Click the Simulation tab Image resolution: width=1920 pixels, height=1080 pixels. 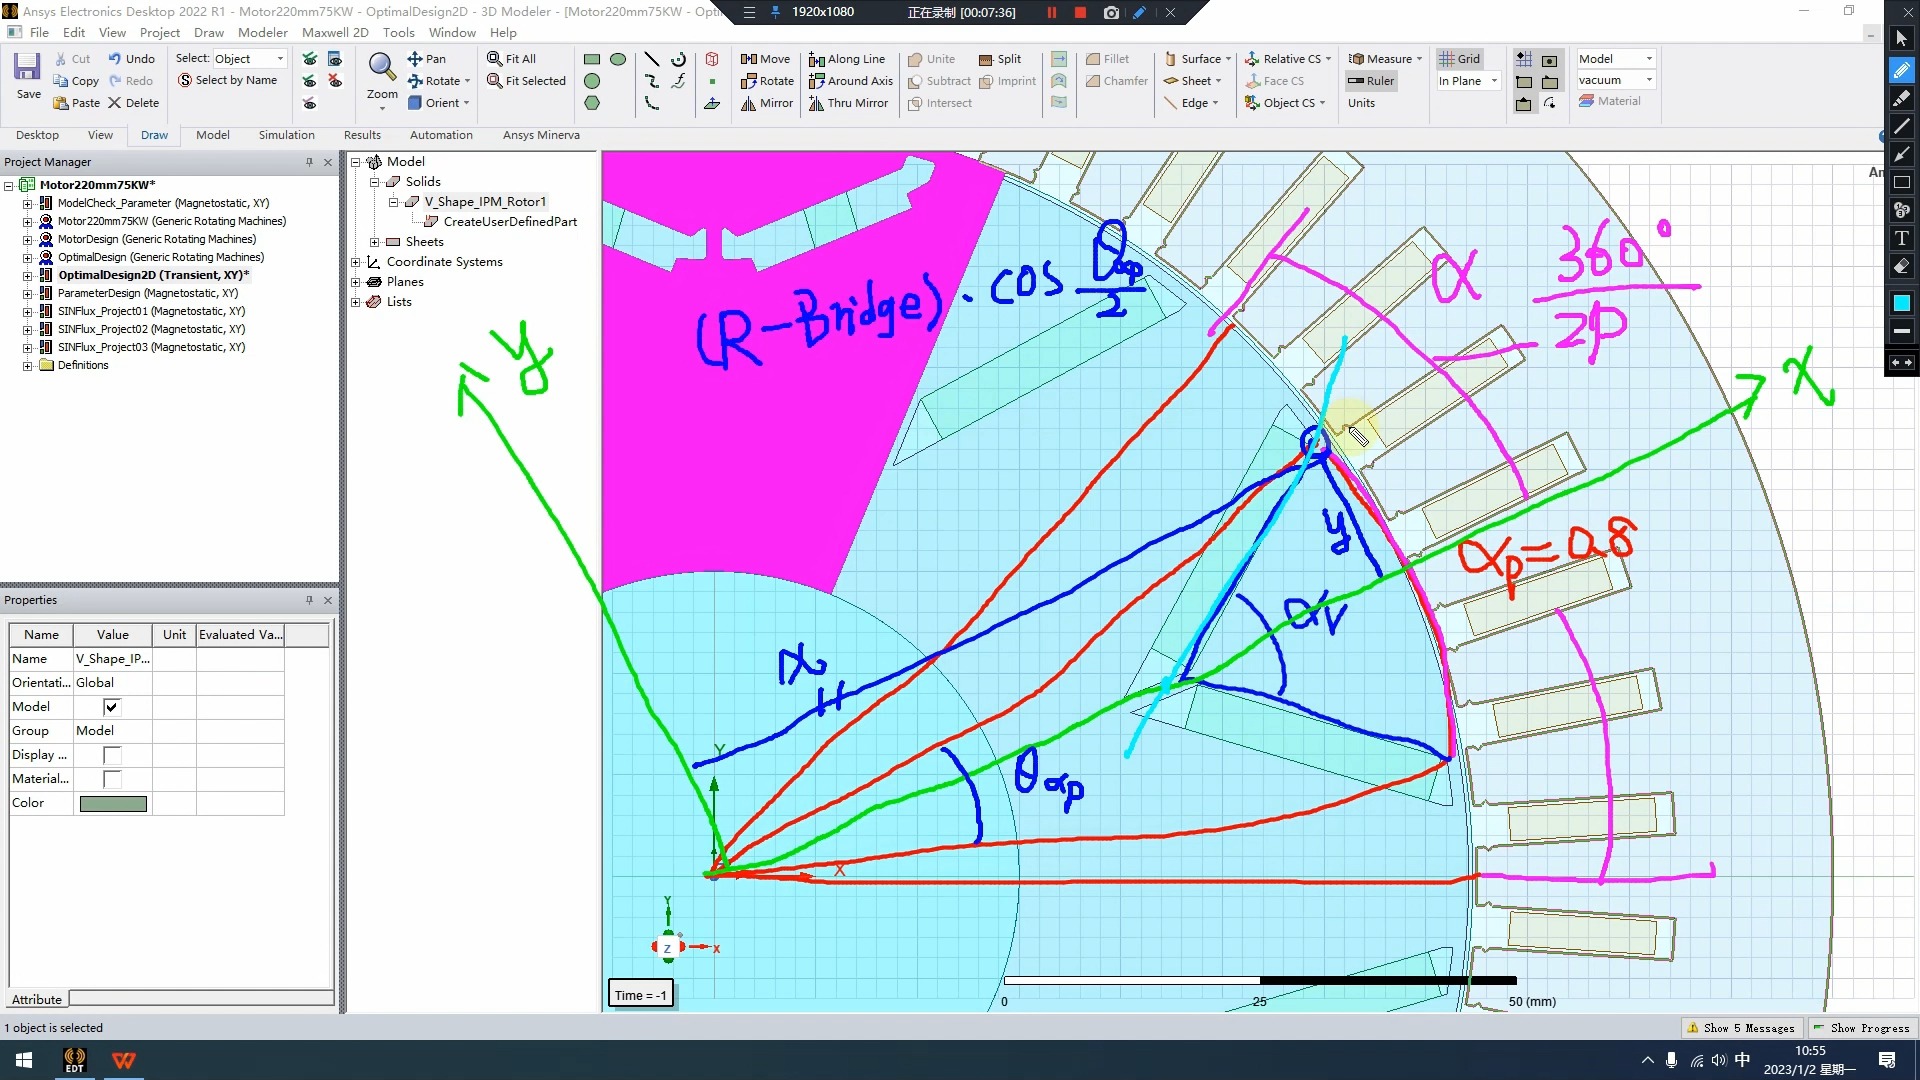pyautogui.click(x=286, y=135)
